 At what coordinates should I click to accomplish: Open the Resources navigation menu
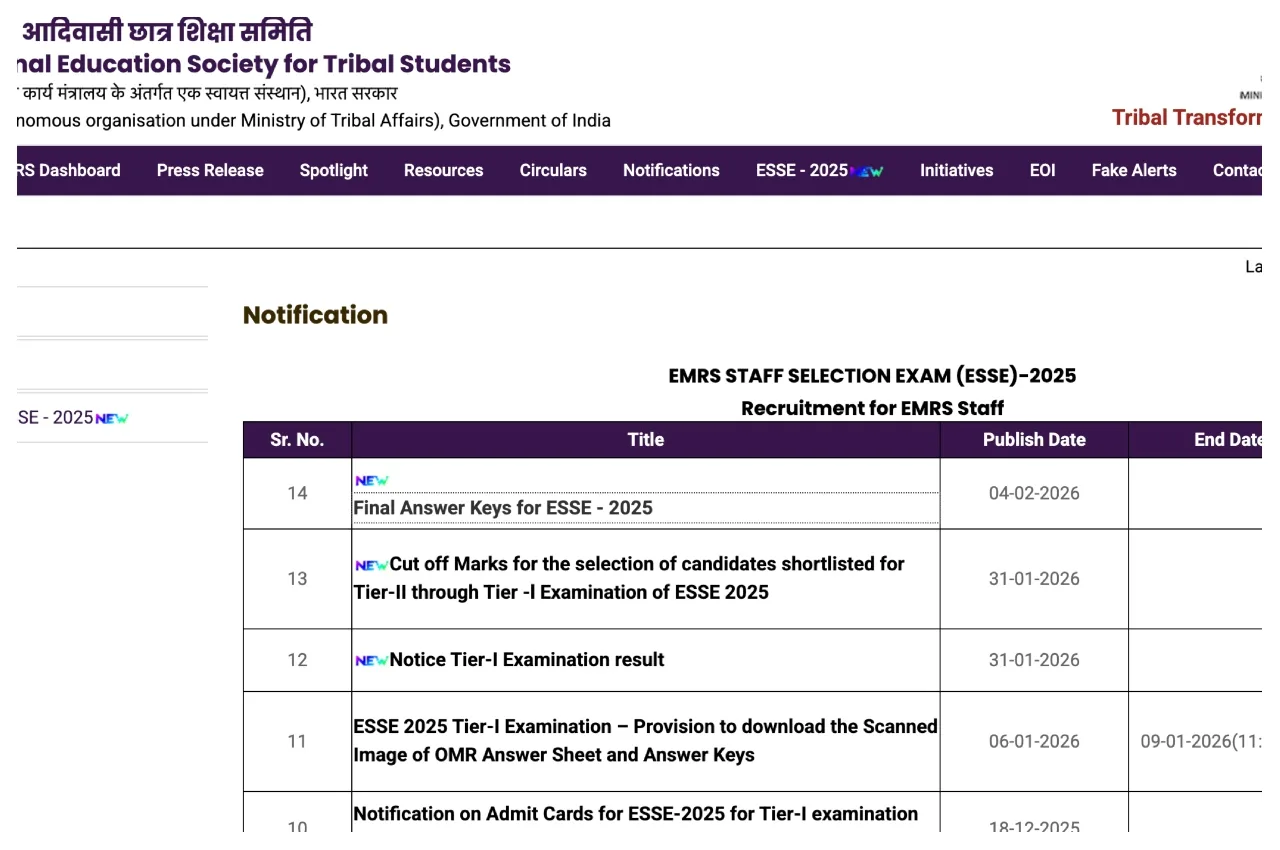click(x=443, y=170)
